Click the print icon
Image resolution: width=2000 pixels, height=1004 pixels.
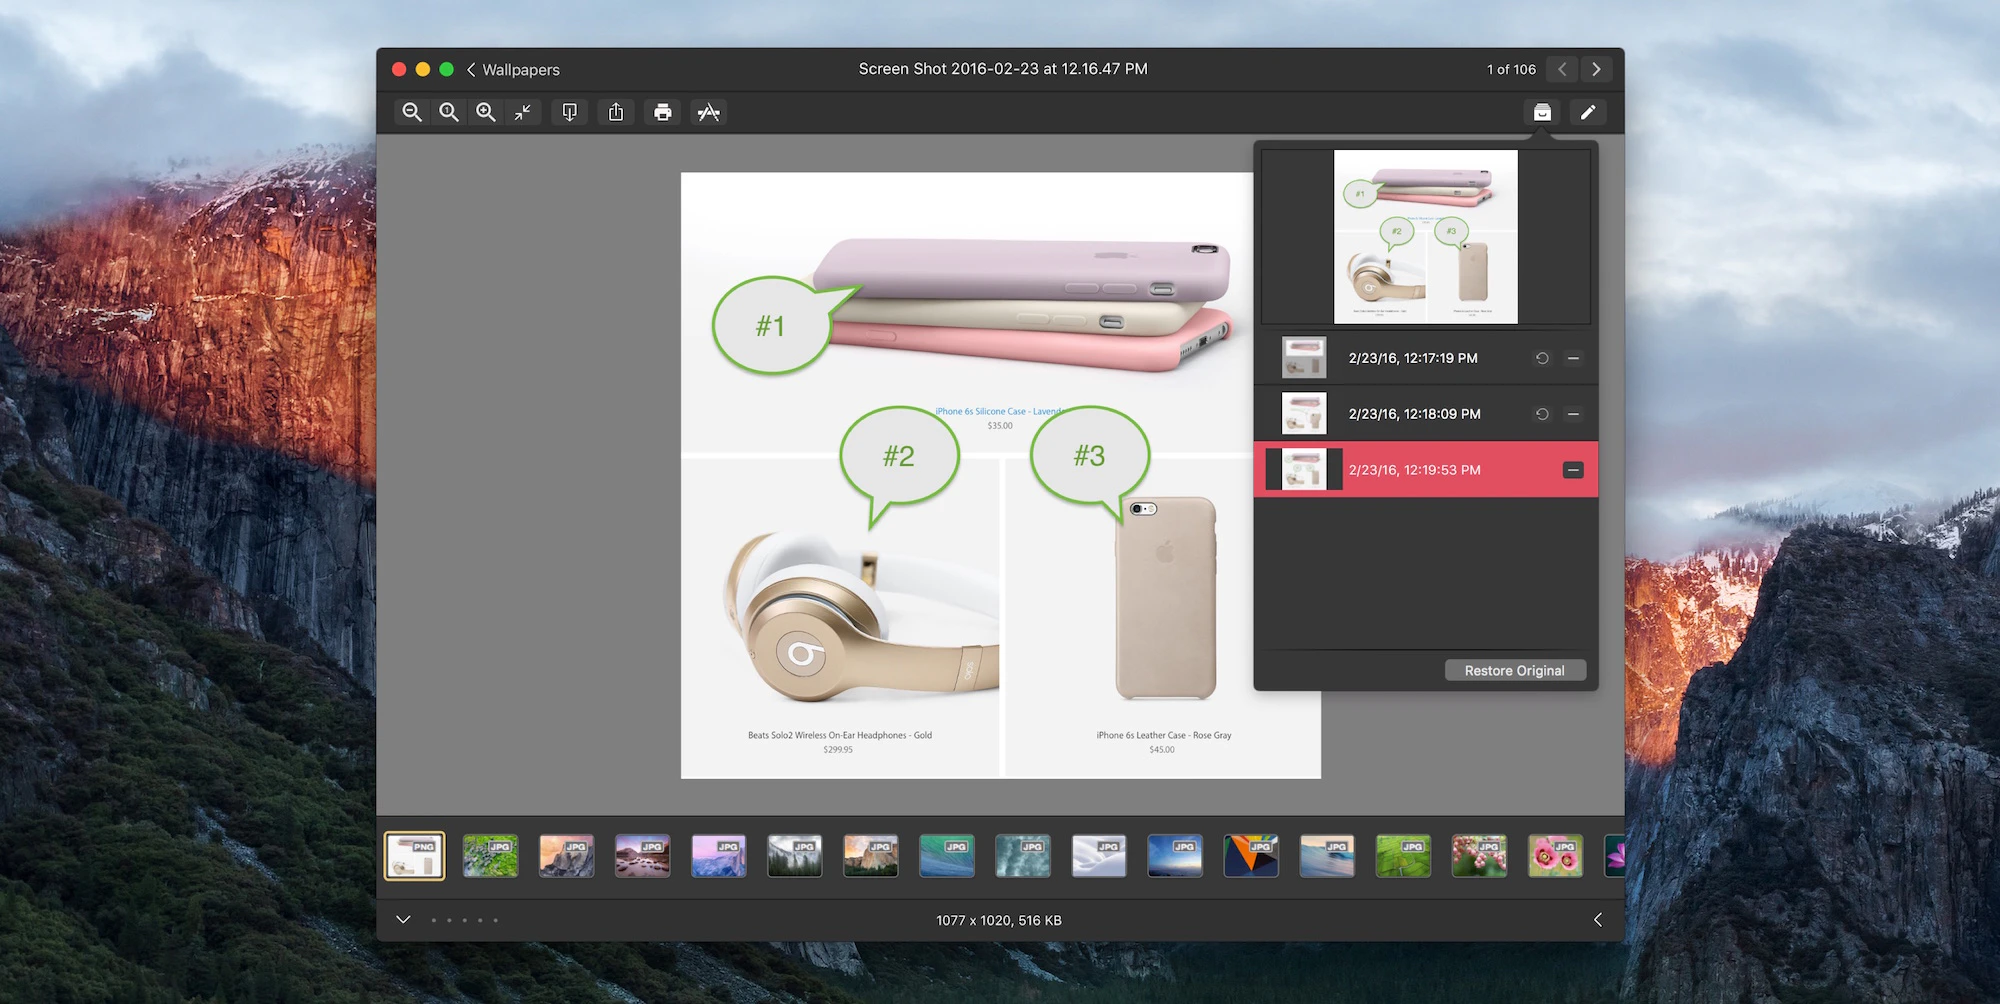coord(662,112)
